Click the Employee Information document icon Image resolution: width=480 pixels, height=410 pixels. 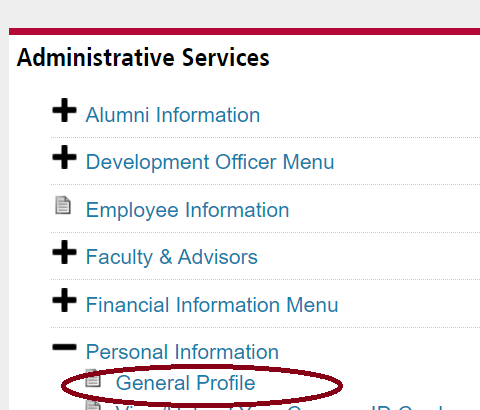[x=63, y=205]
